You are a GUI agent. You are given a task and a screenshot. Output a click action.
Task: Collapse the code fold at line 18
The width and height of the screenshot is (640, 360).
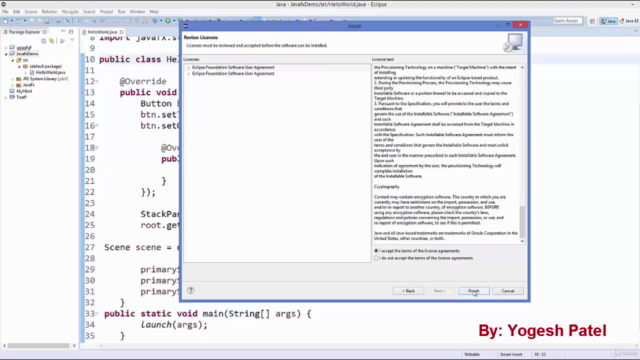pos(97,147)
